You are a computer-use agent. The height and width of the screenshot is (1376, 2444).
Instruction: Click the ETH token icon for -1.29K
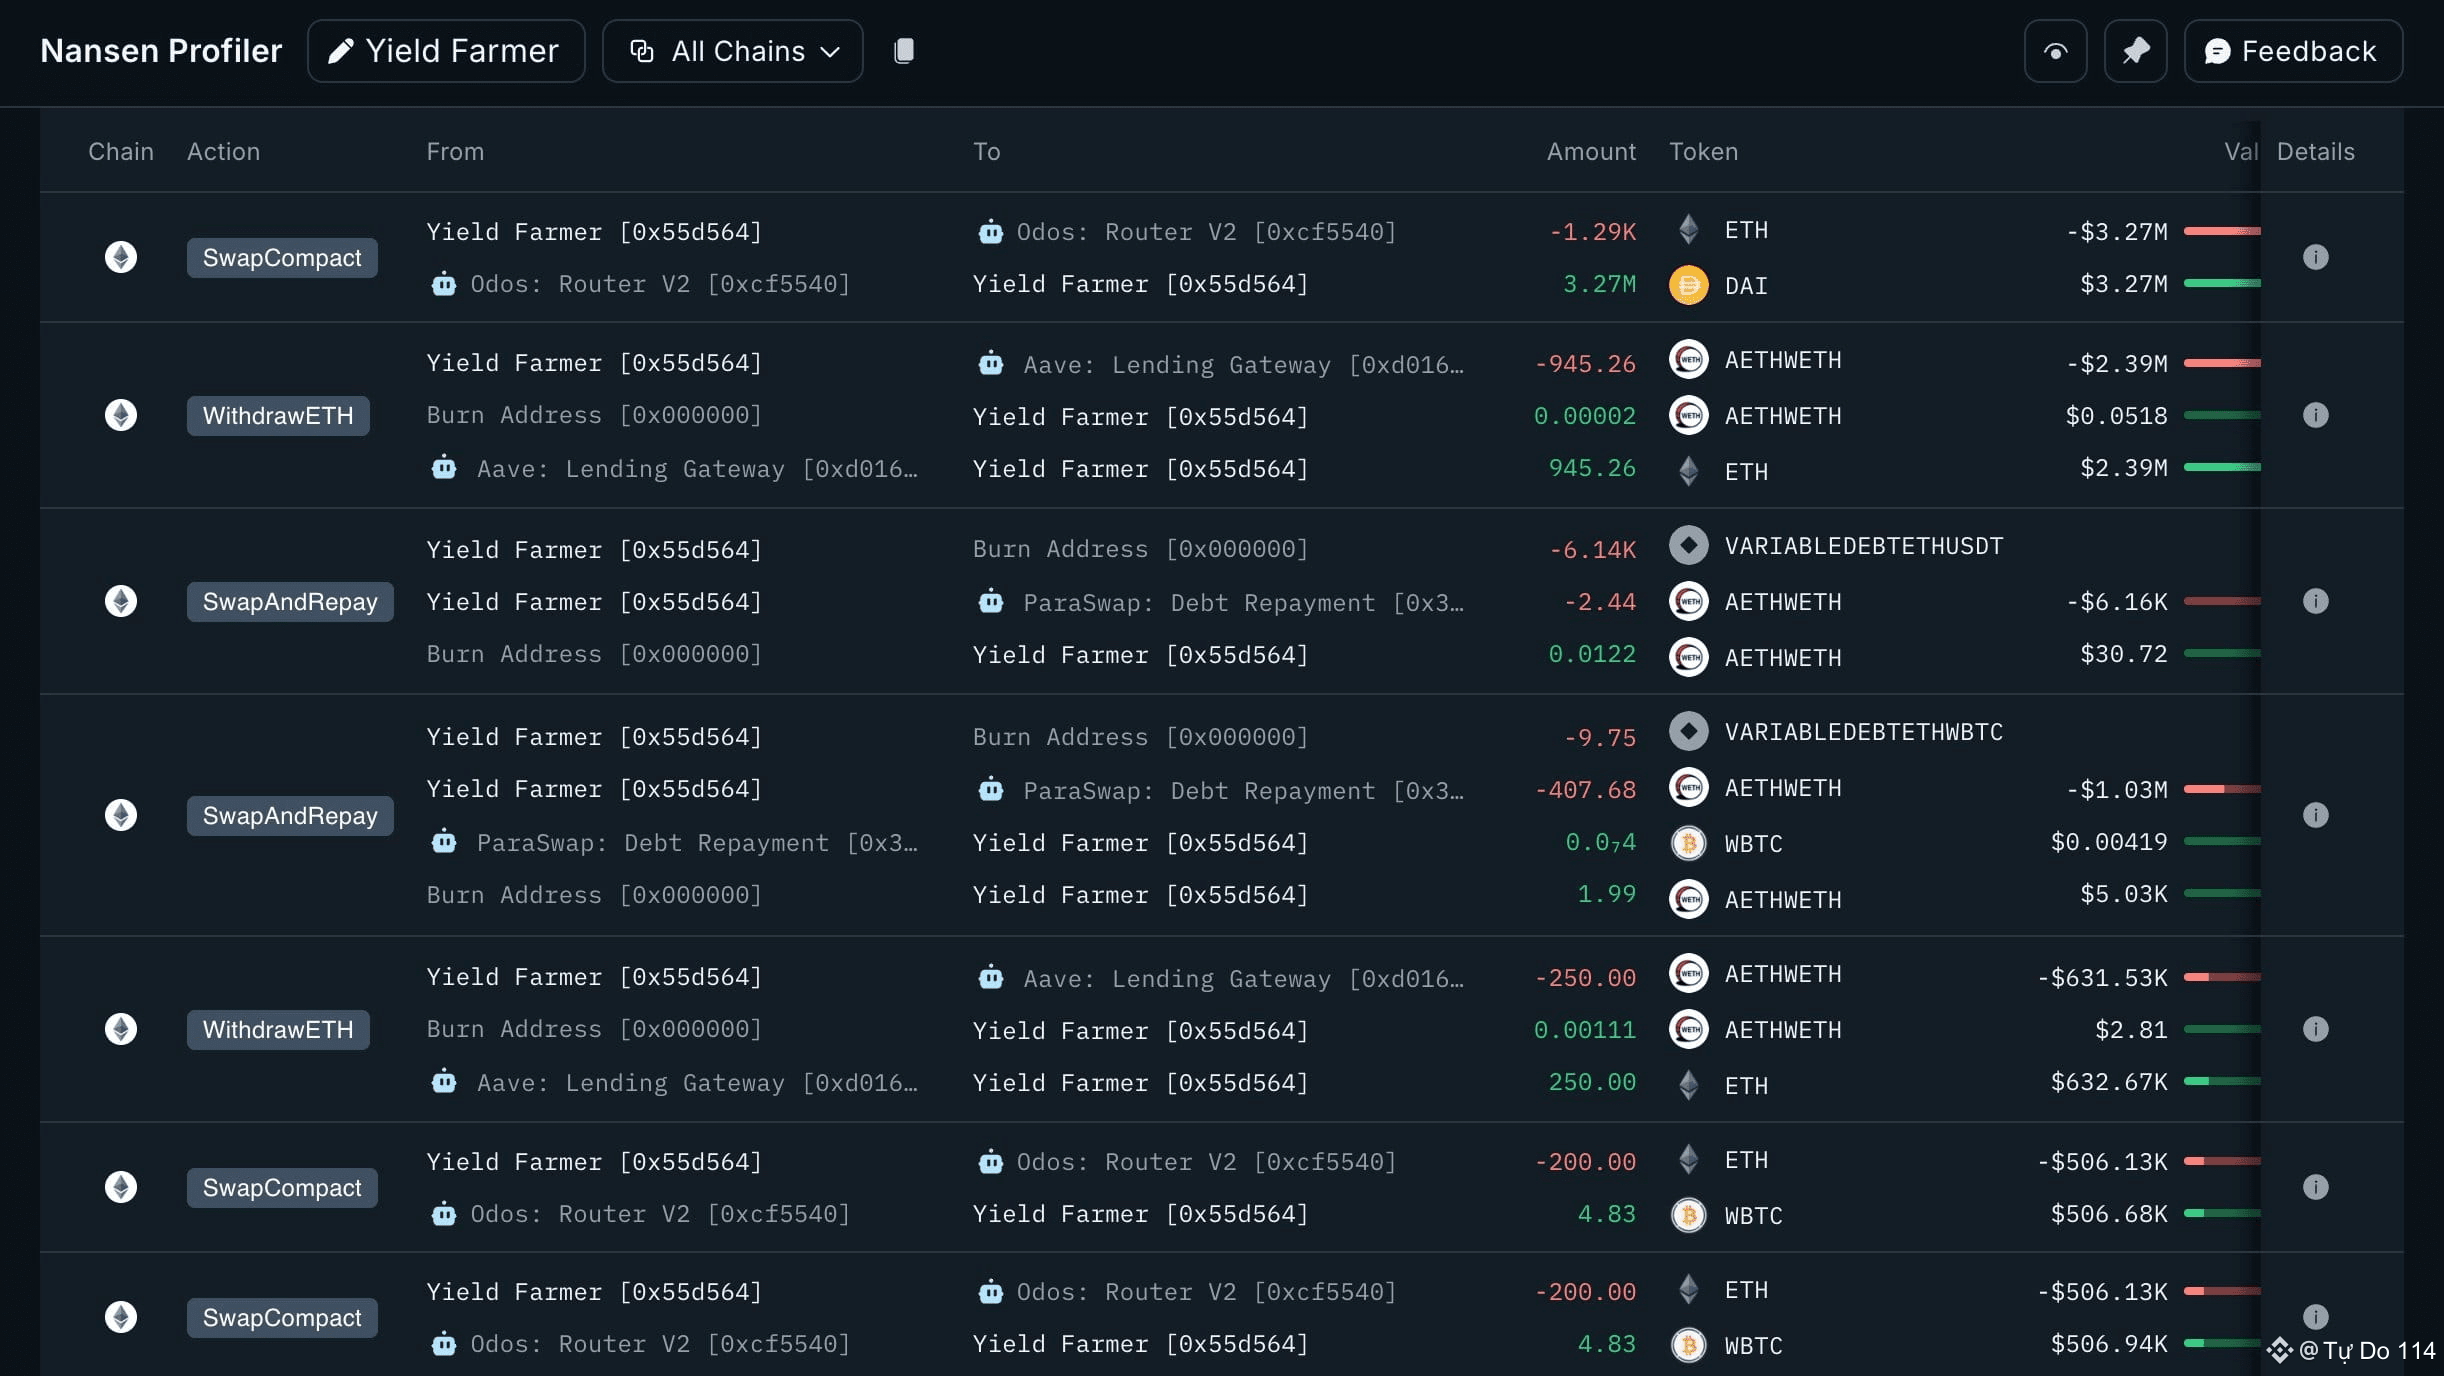tap(1688, 230)
